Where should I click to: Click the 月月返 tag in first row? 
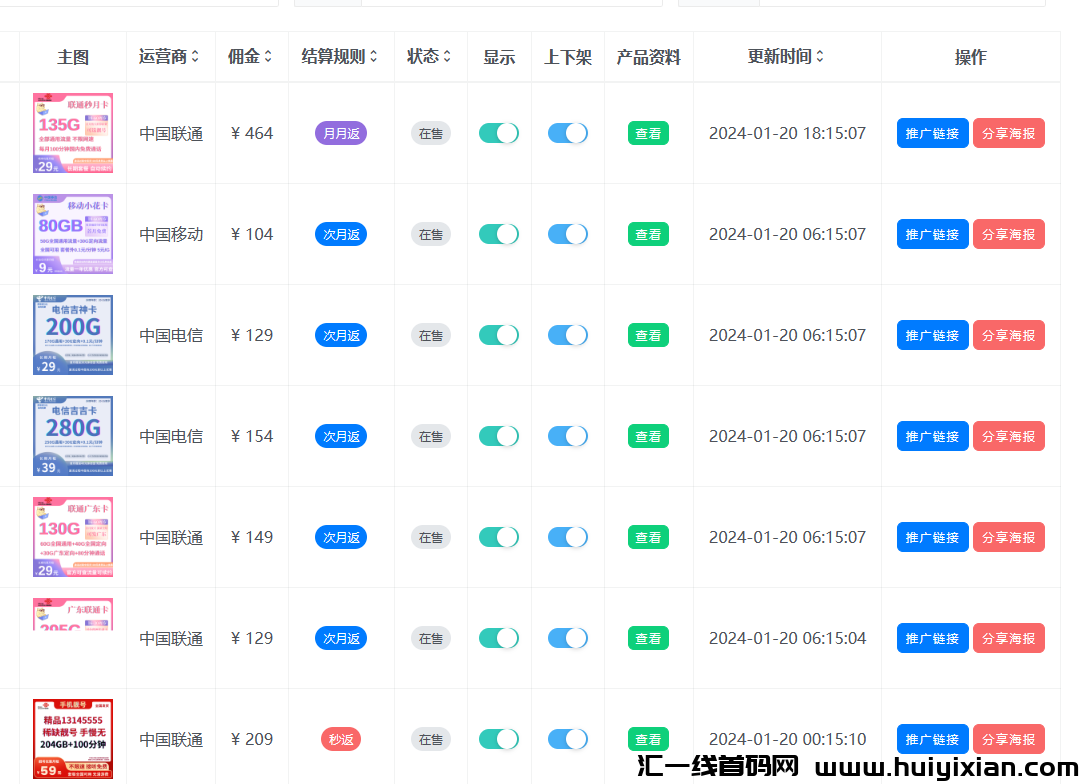click(x=340, y=133)
